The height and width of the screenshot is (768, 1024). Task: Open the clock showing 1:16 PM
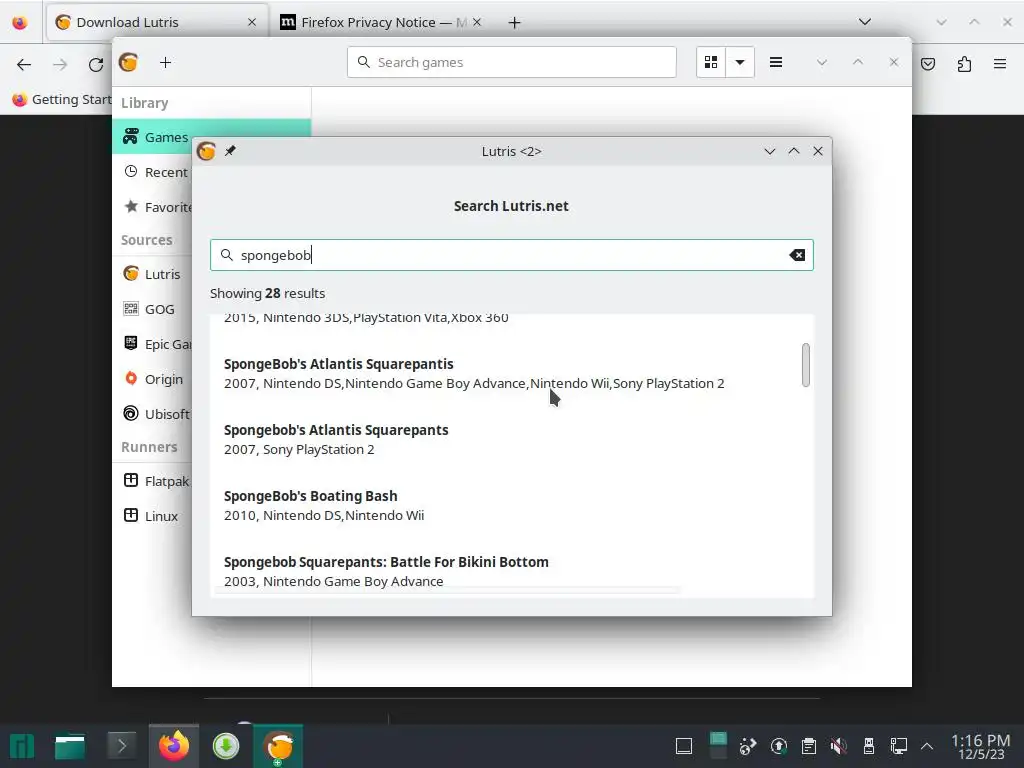[980, 746]
